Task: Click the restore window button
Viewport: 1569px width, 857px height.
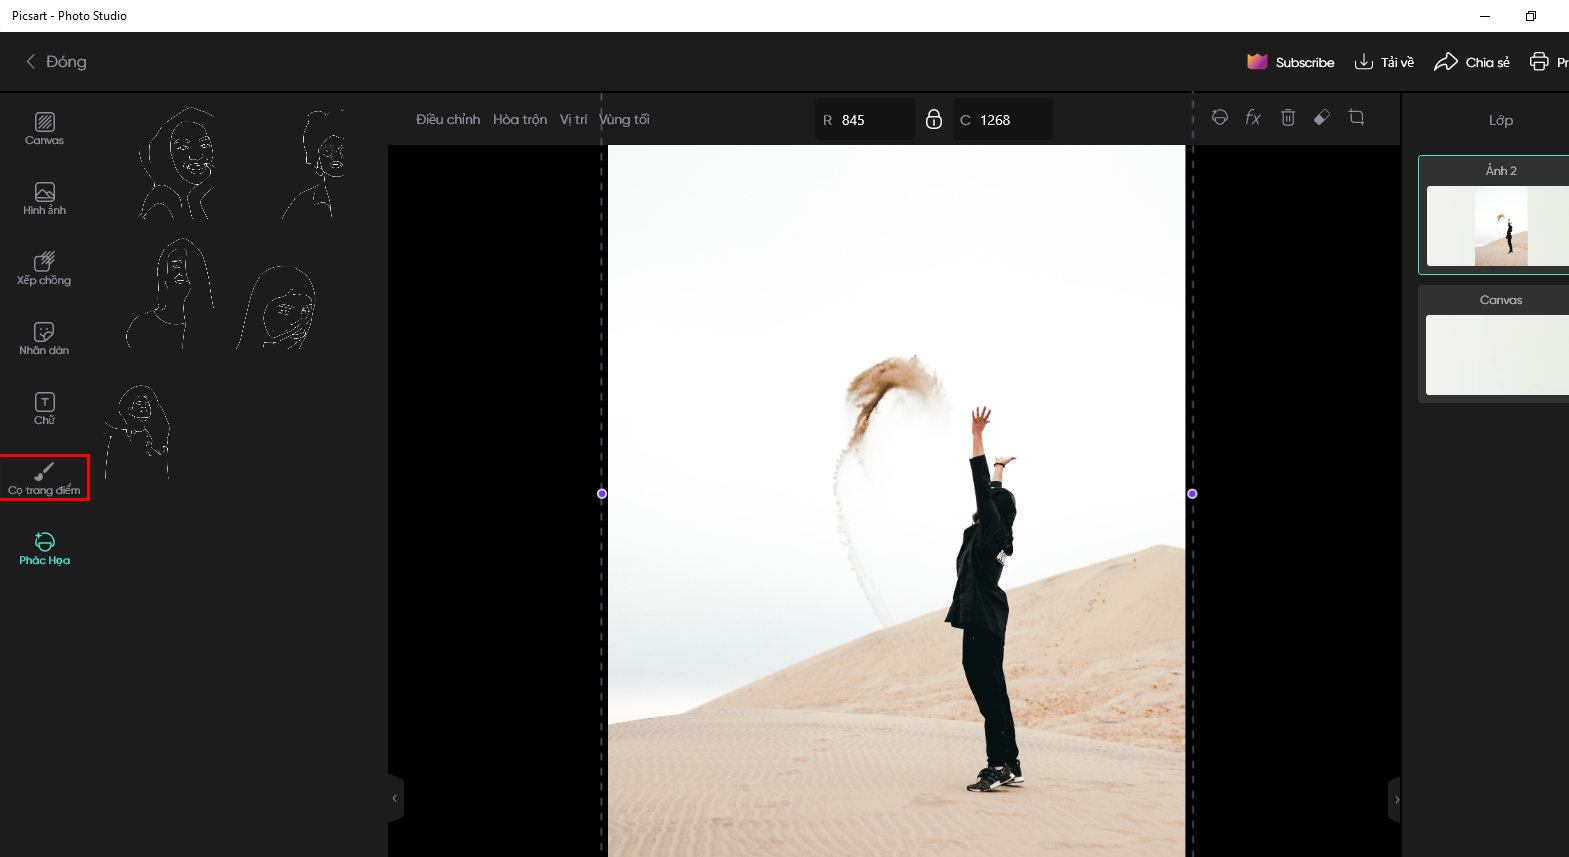Action: pos(1530,16)
